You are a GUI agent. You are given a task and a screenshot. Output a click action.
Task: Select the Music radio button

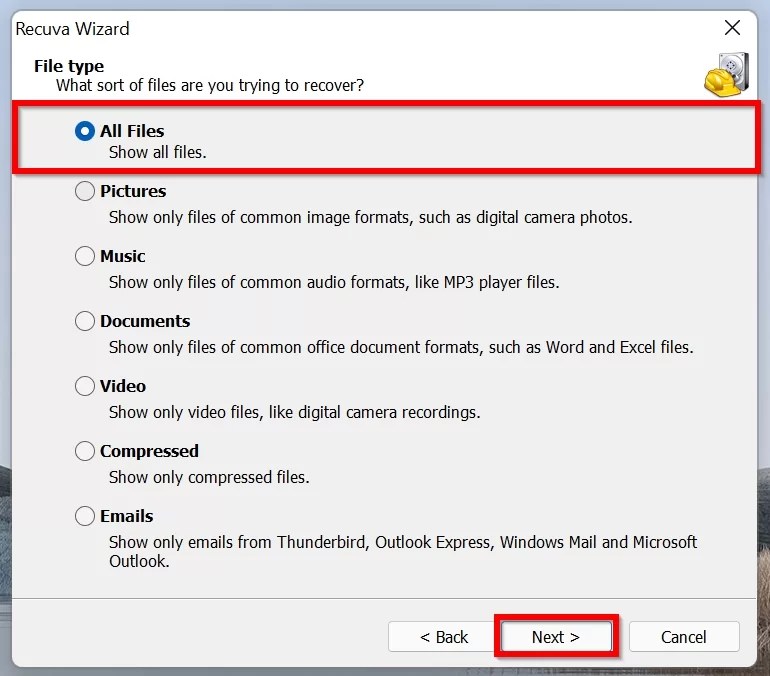84,256
